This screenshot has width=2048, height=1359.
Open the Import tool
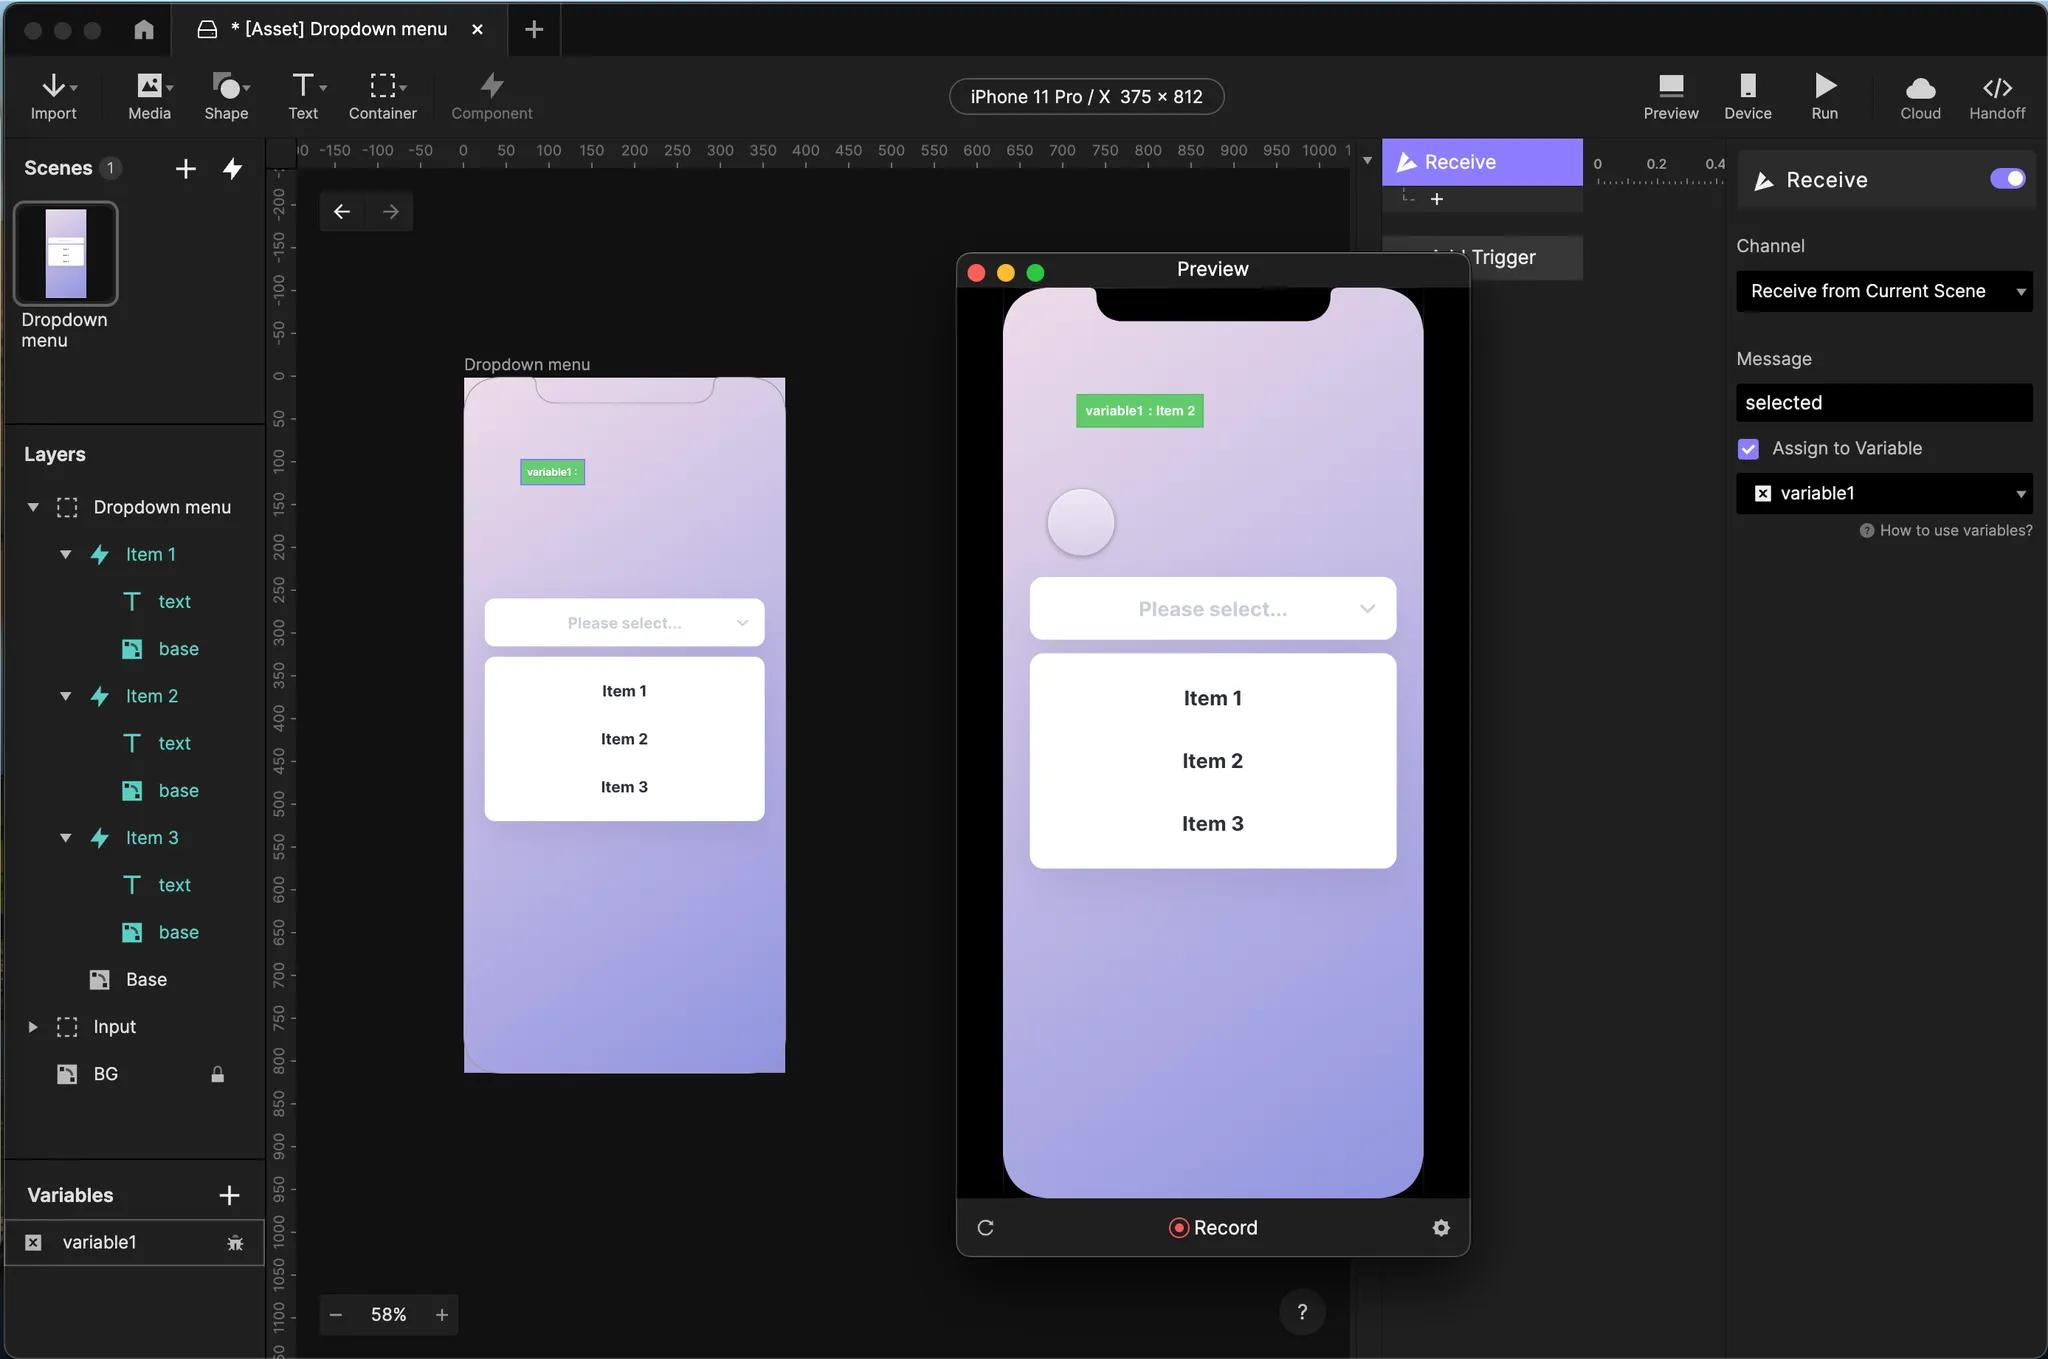point(54,97)
